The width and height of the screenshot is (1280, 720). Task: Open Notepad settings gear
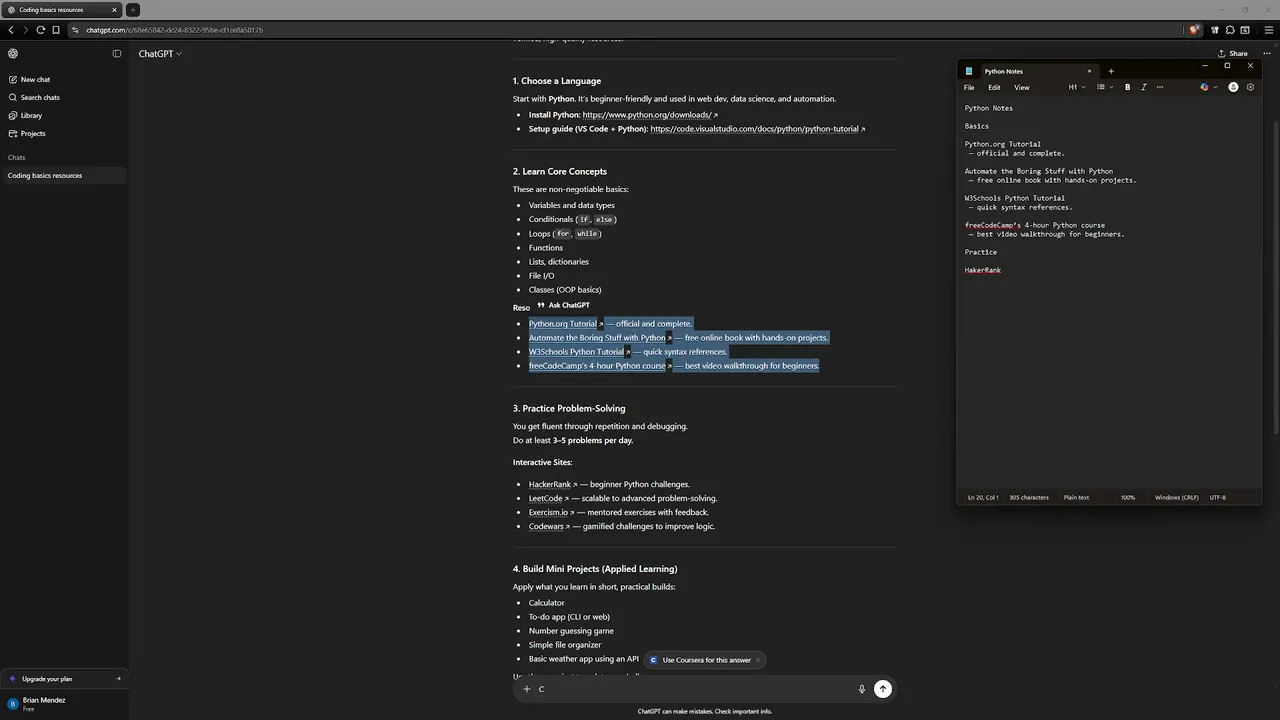pyautogui.click(x=1250, y=87)
